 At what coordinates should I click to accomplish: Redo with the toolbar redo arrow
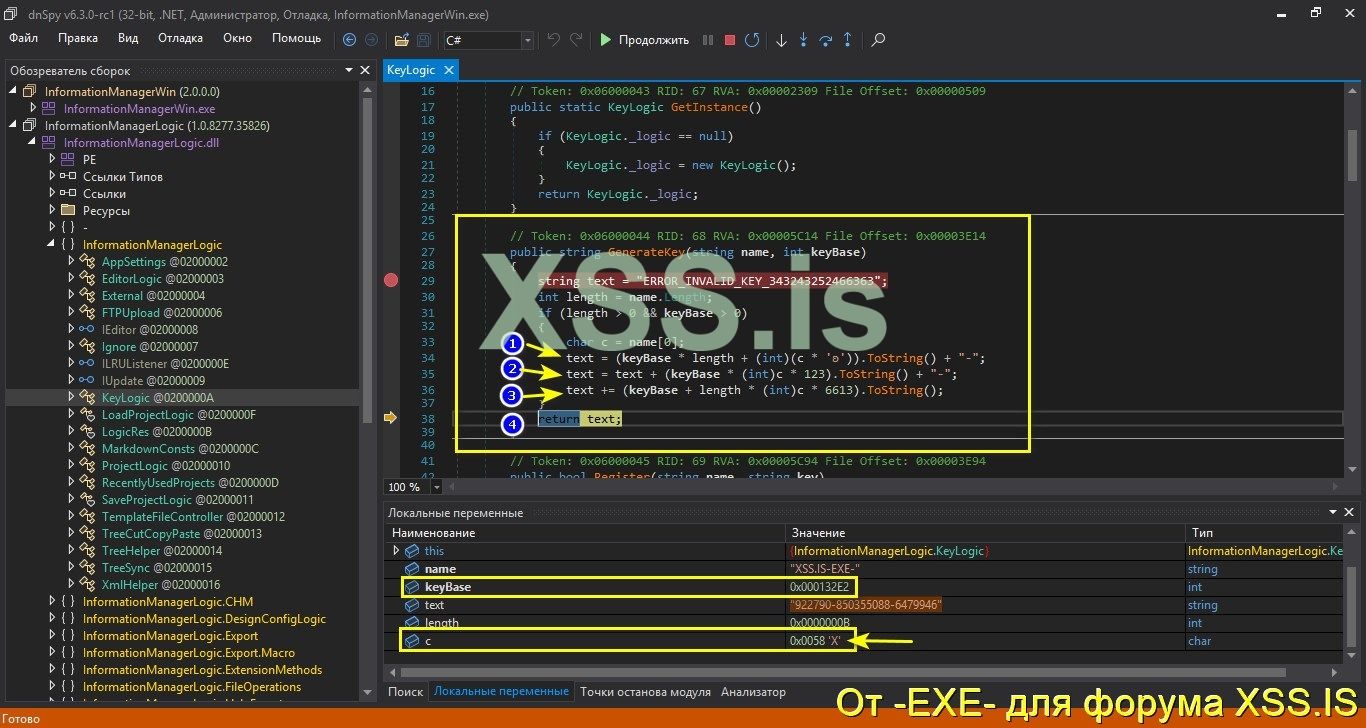[x=576, y=40]
